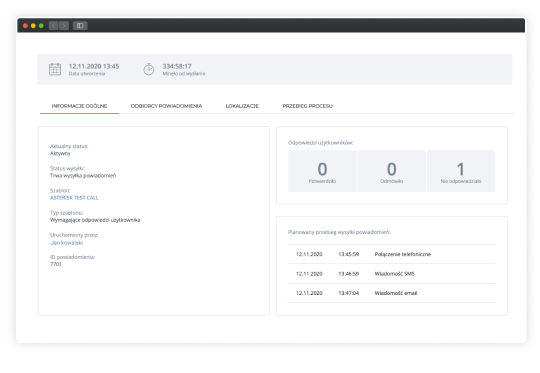Select the Połączenie telefoniczne schedule row
The width and height of the screenshot is (540, 373).
click(x=392, y=254)
